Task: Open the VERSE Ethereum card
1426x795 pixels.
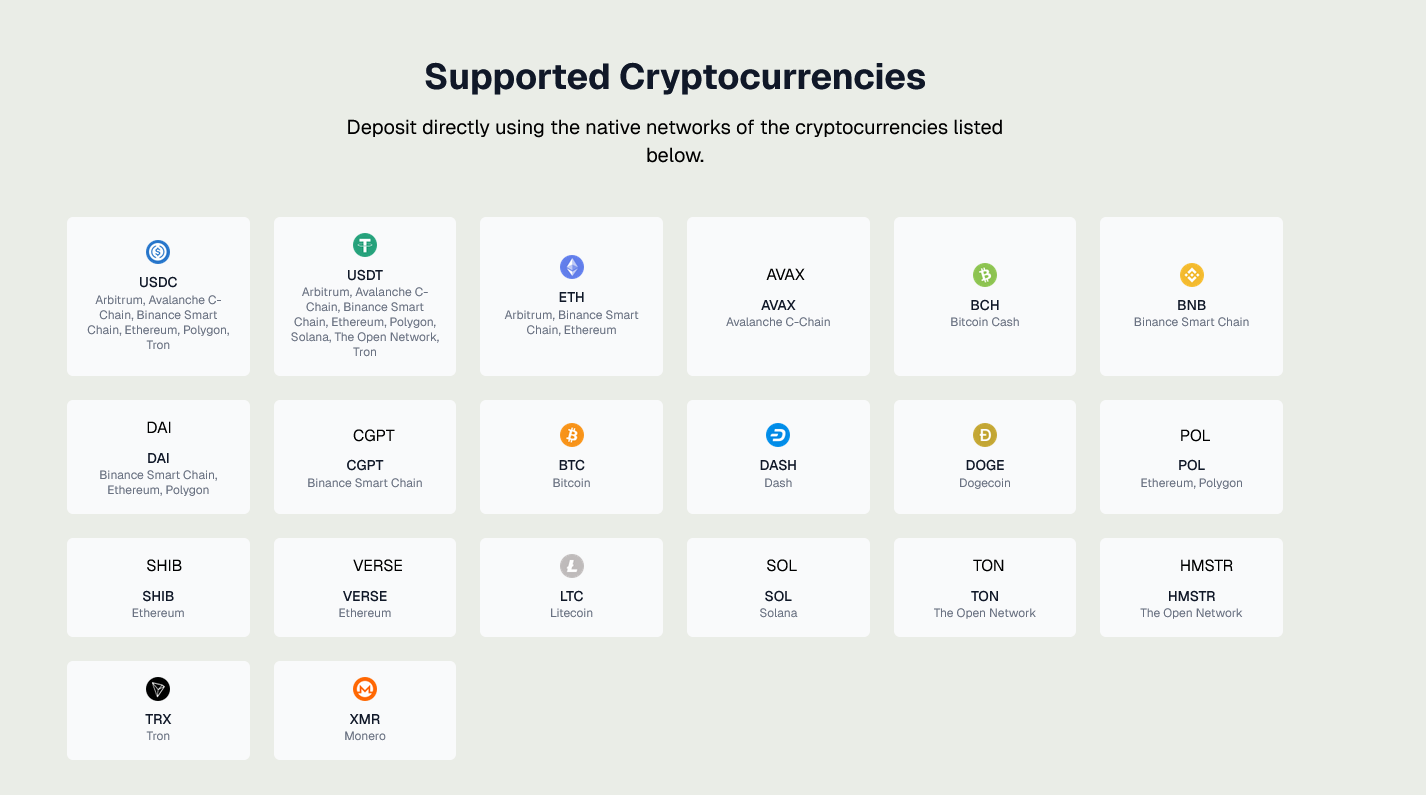Action: pyautogui.click(x=365, y=587)
